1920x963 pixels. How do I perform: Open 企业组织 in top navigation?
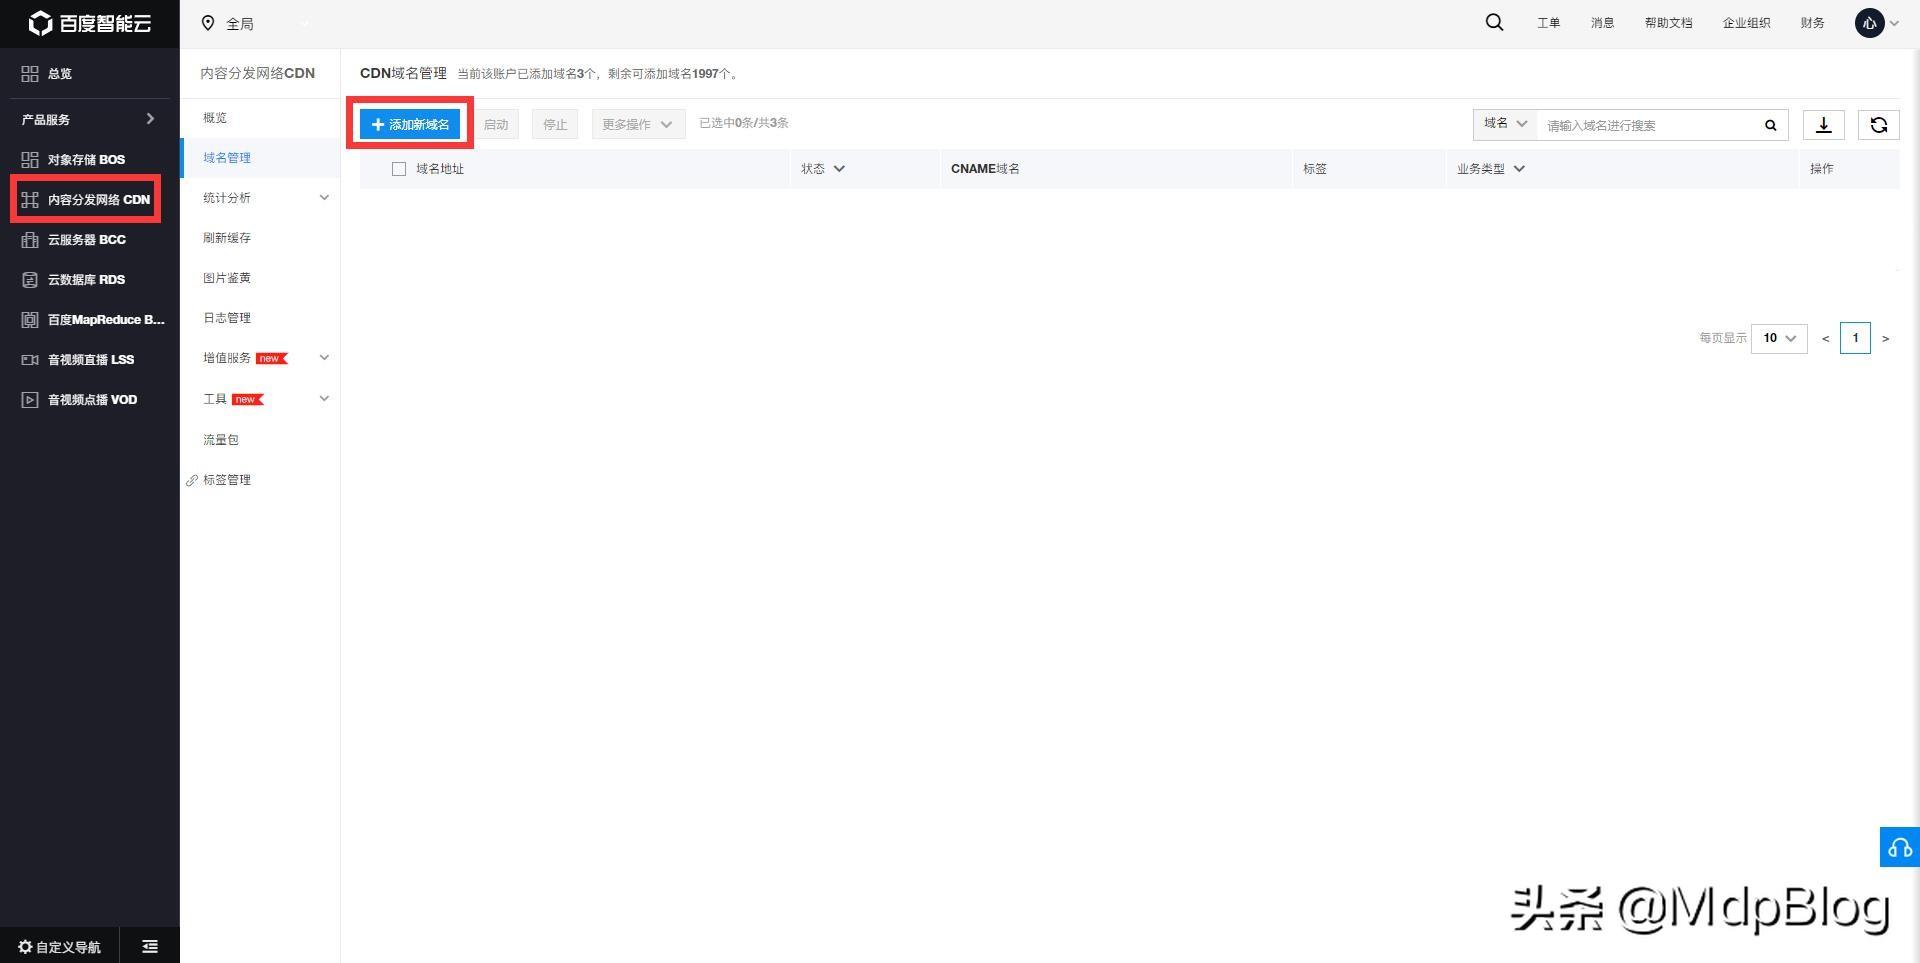pyautogui.click(x=1746, y=23)
